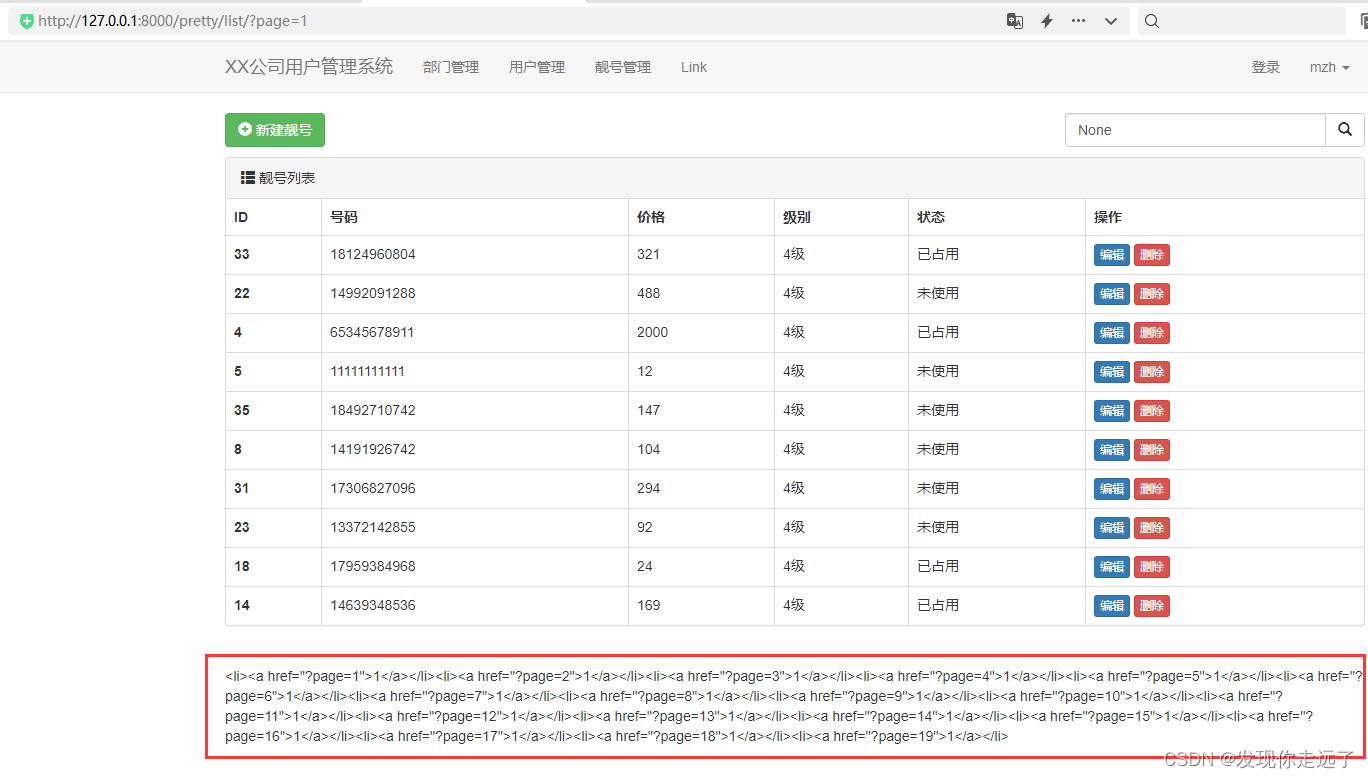Click the 价格 column header
Viewport: 1368px width, 778px height.
coord(651,217)
